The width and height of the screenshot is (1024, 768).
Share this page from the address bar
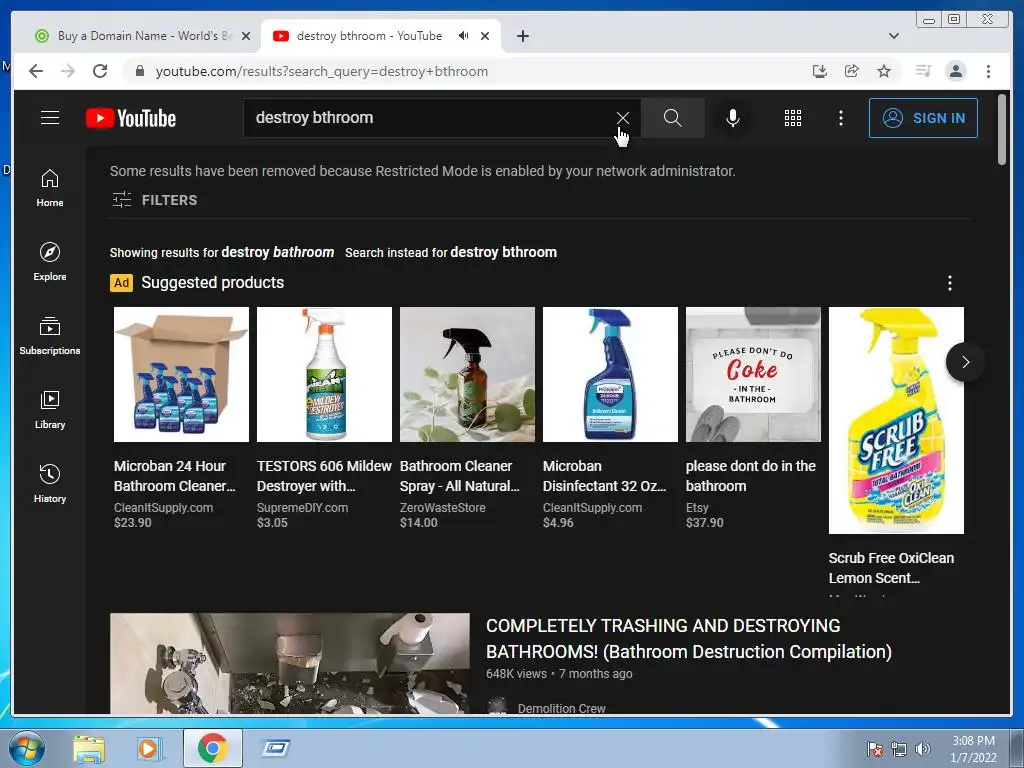pyautogui.click(x=852, y=71)
